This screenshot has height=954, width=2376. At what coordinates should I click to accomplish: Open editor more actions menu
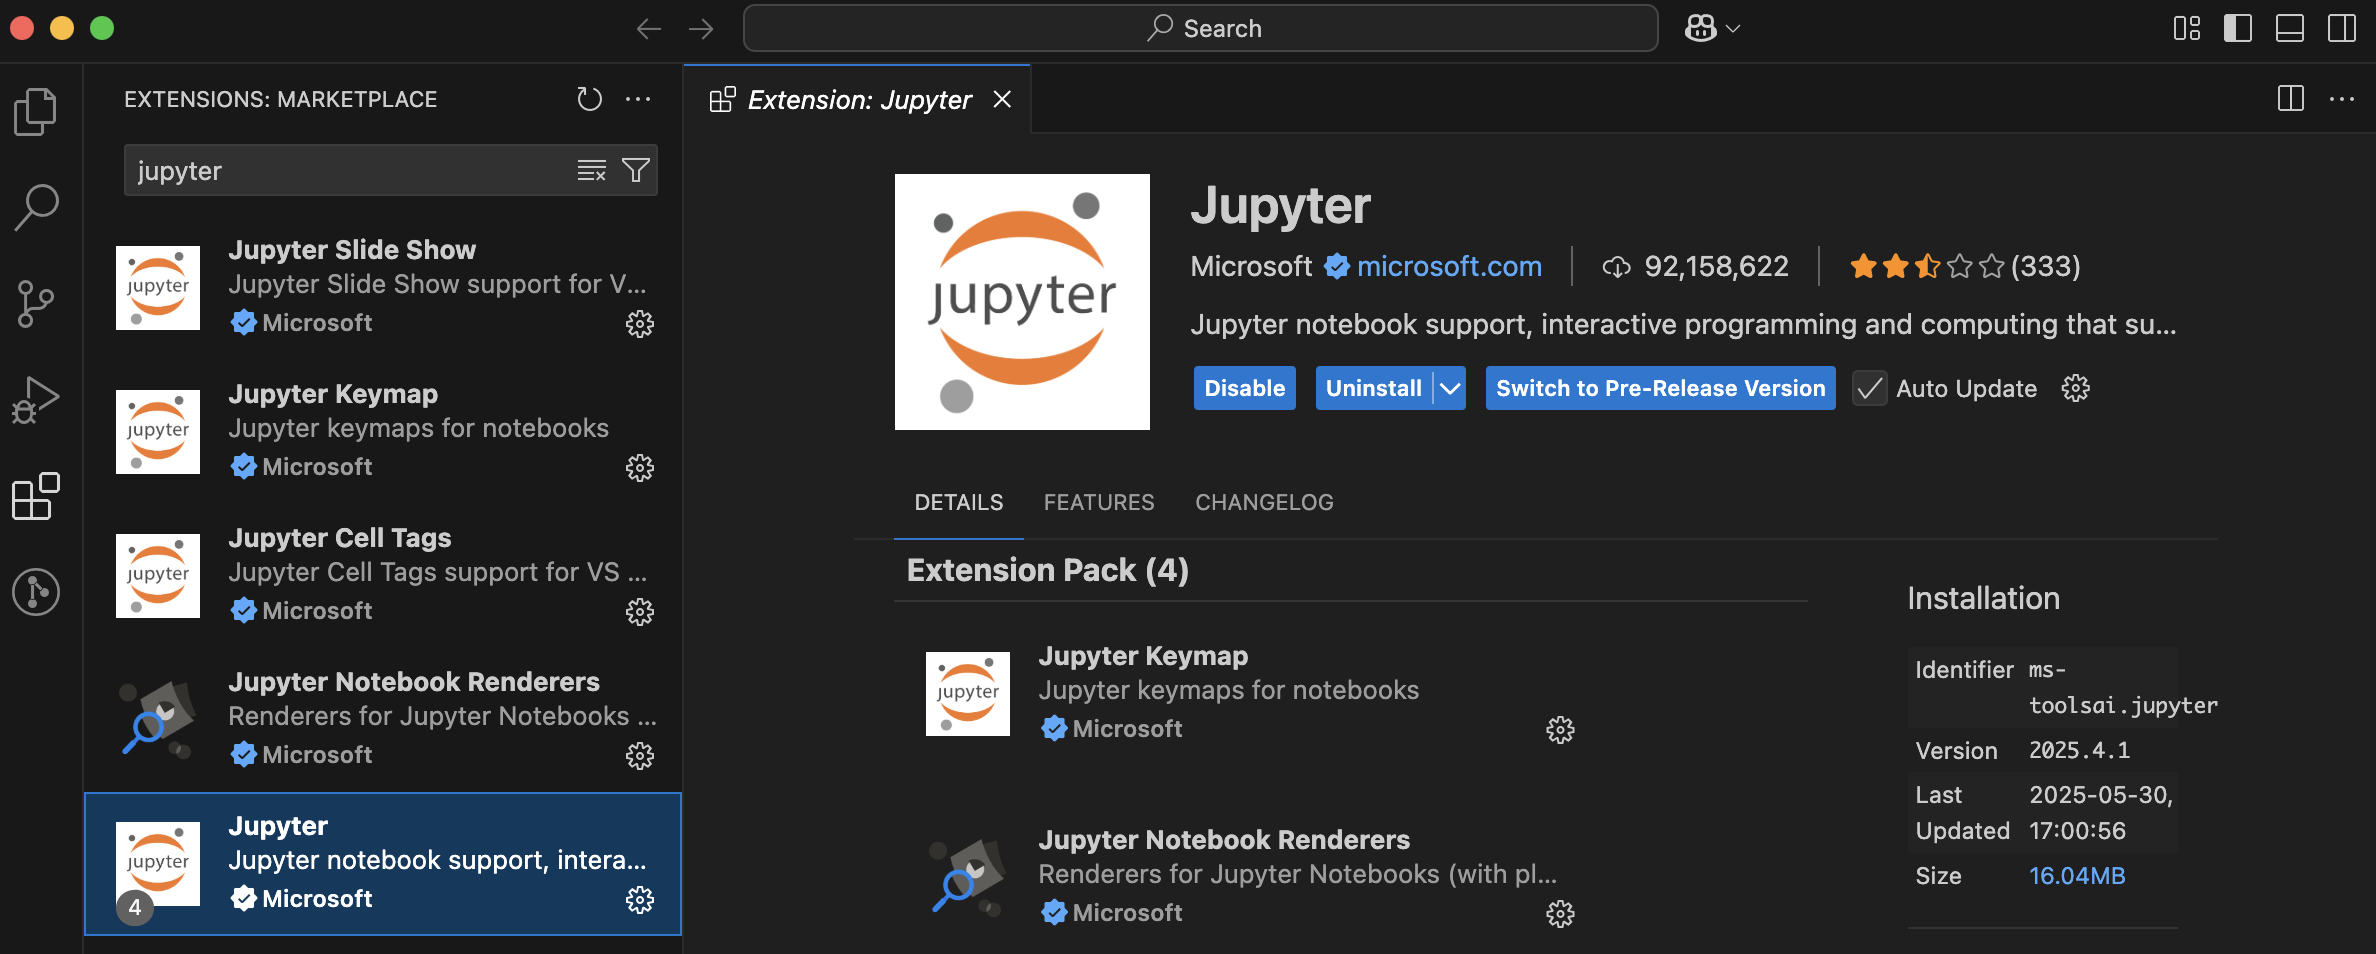click(x=2342, y=99)
